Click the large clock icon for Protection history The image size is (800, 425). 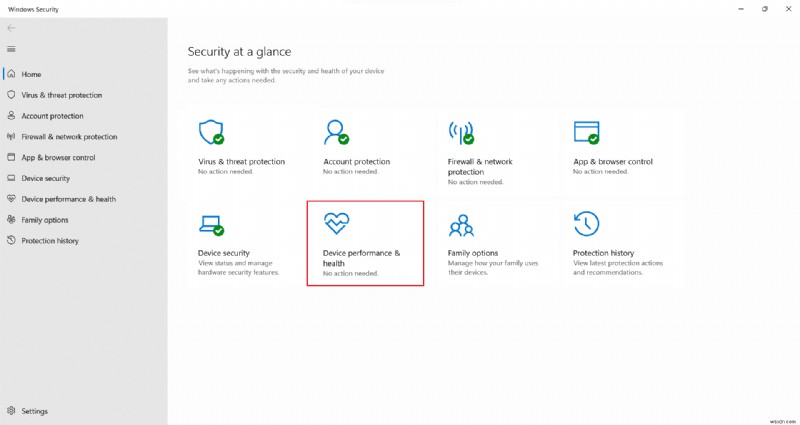coord(586,224)
